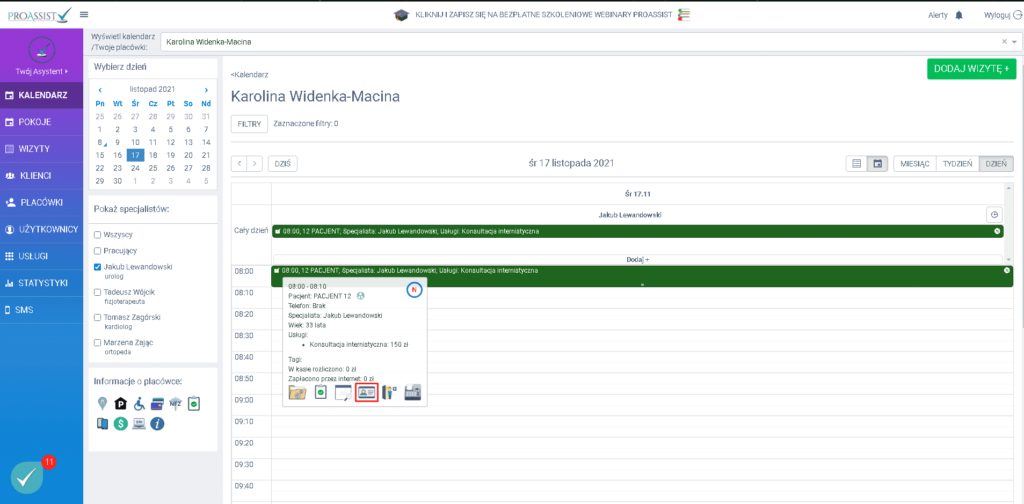Viewport: 1024px width, 504px height.
Task: Open the calendar/facility selection dropdown
Action: pos(1014,42)
